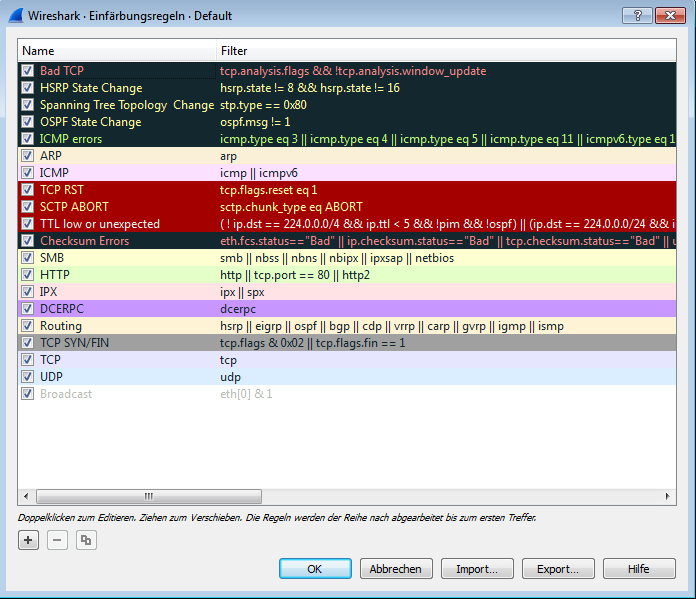This screenshot has width=696, height=599.
Task: Disable the IPX rule checkbox
Action: click(28, 292)
